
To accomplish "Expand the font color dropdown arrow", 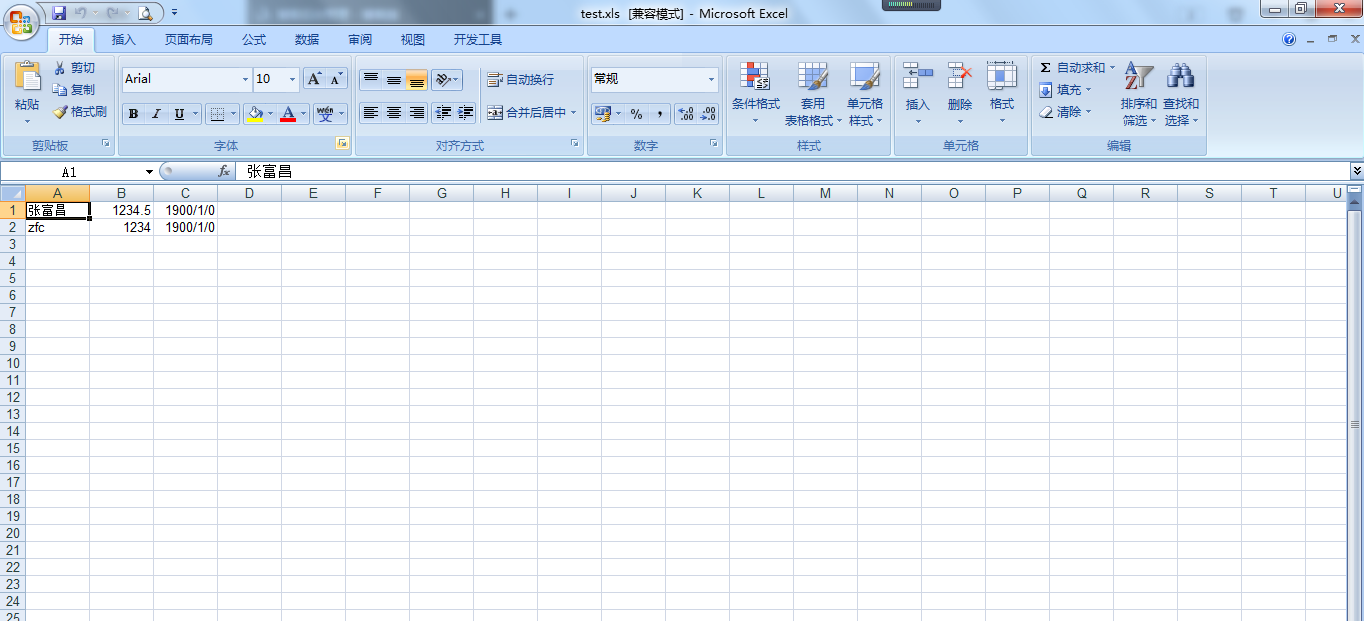I will pyautogui.click(x=305, y=114).
